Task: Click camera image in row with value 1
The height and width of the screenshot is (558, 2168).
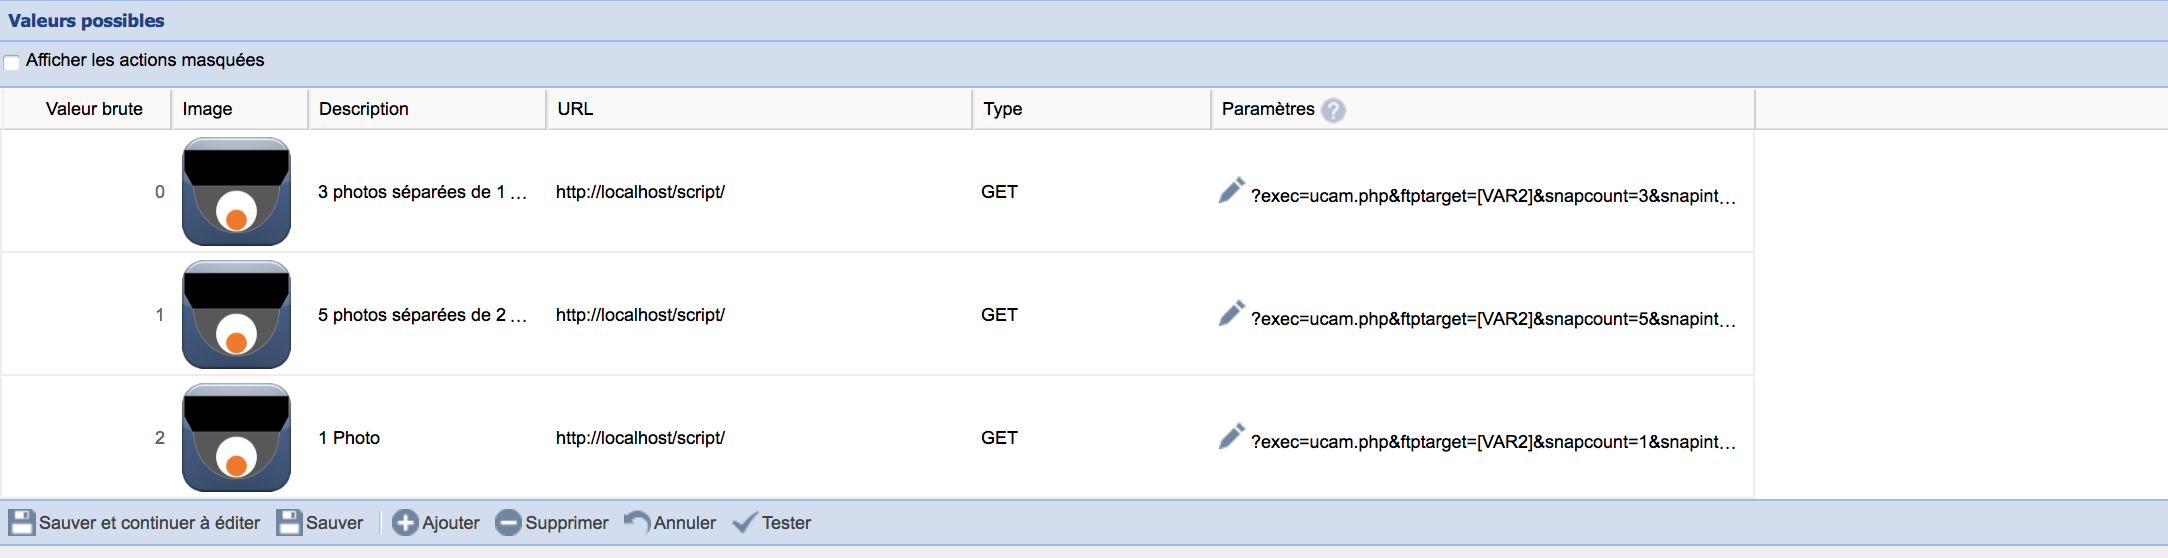Action: [236, 315]
